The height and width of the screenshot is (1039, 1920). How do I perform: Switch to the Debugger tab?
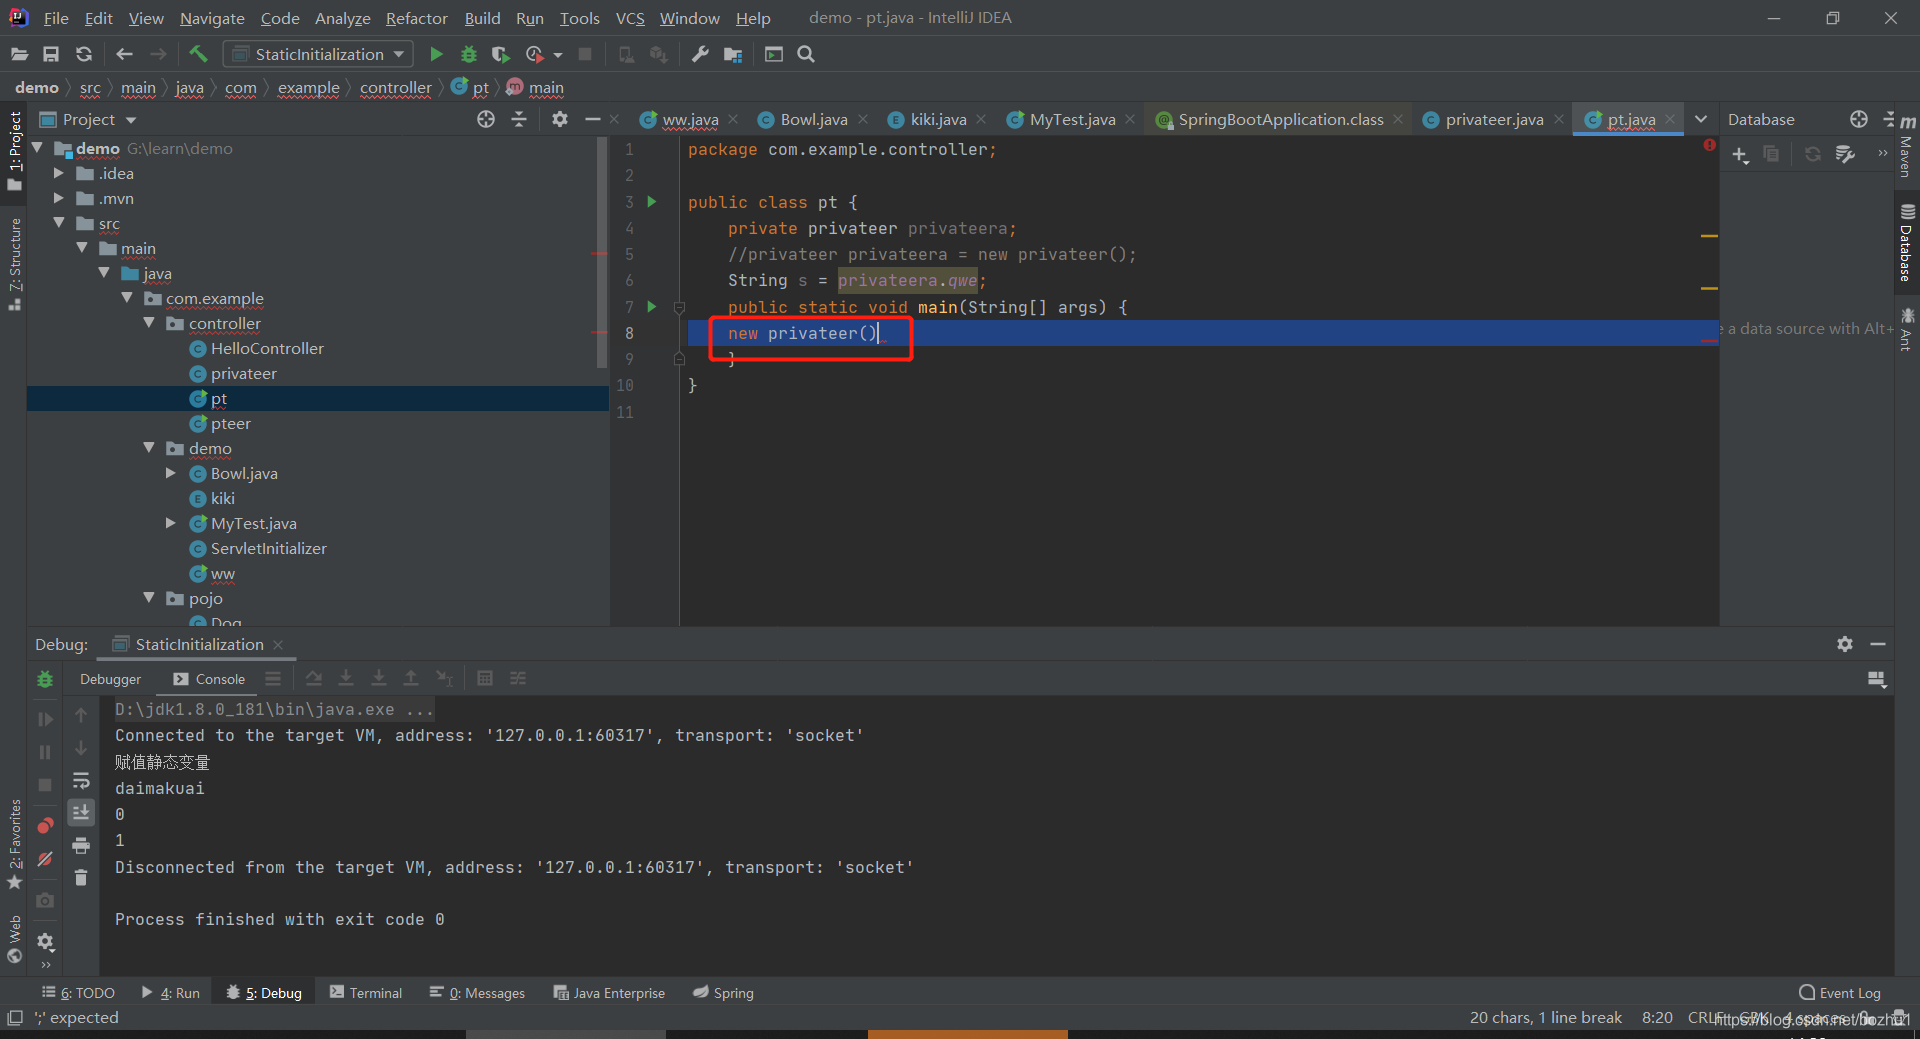[x=110, y=679]
